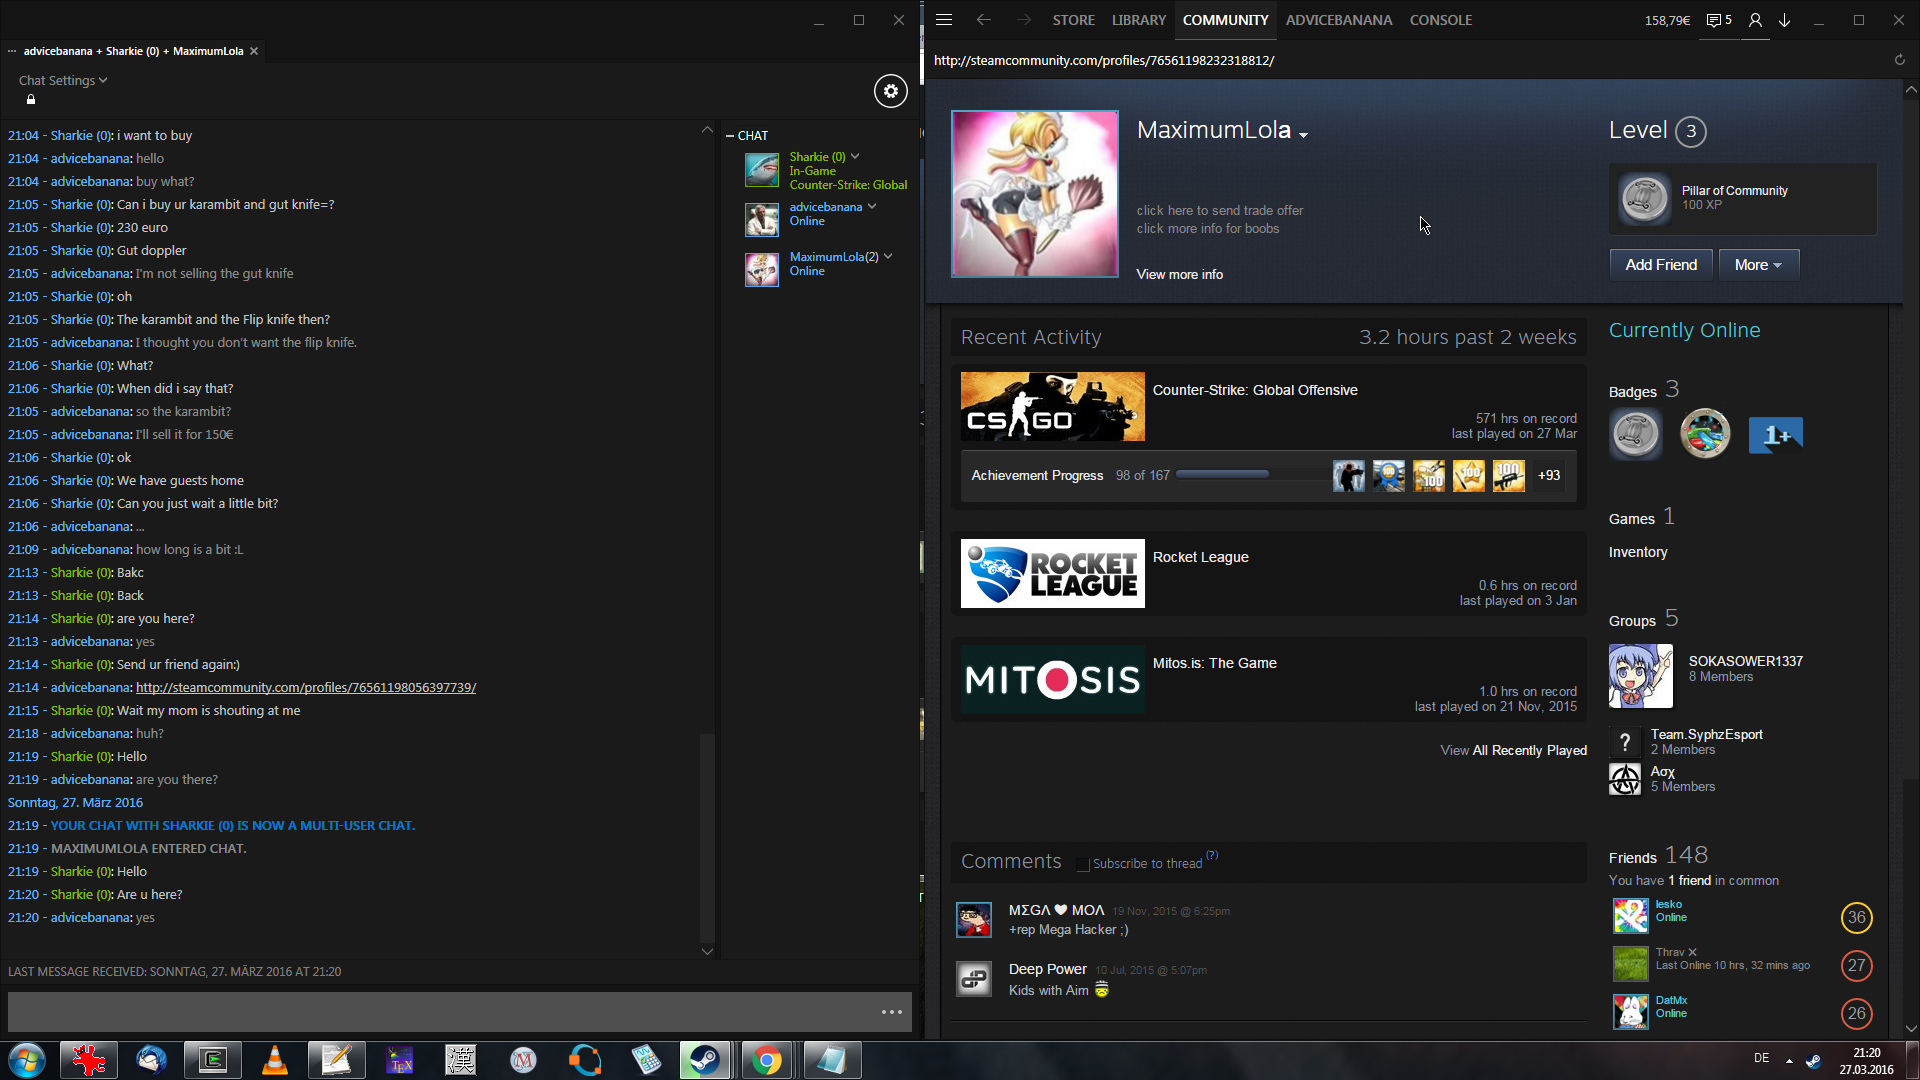This screenshot has width=1920, height=1080.
Task: Open Steam from the Windows taskbar
Action: [x=705, y=1060]
